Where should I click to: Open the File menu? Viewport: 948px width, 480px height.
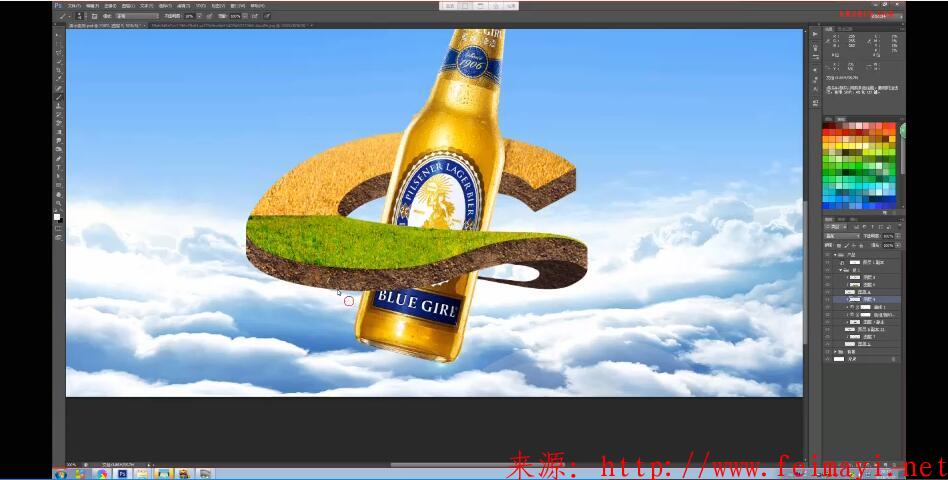coord(75,5)
